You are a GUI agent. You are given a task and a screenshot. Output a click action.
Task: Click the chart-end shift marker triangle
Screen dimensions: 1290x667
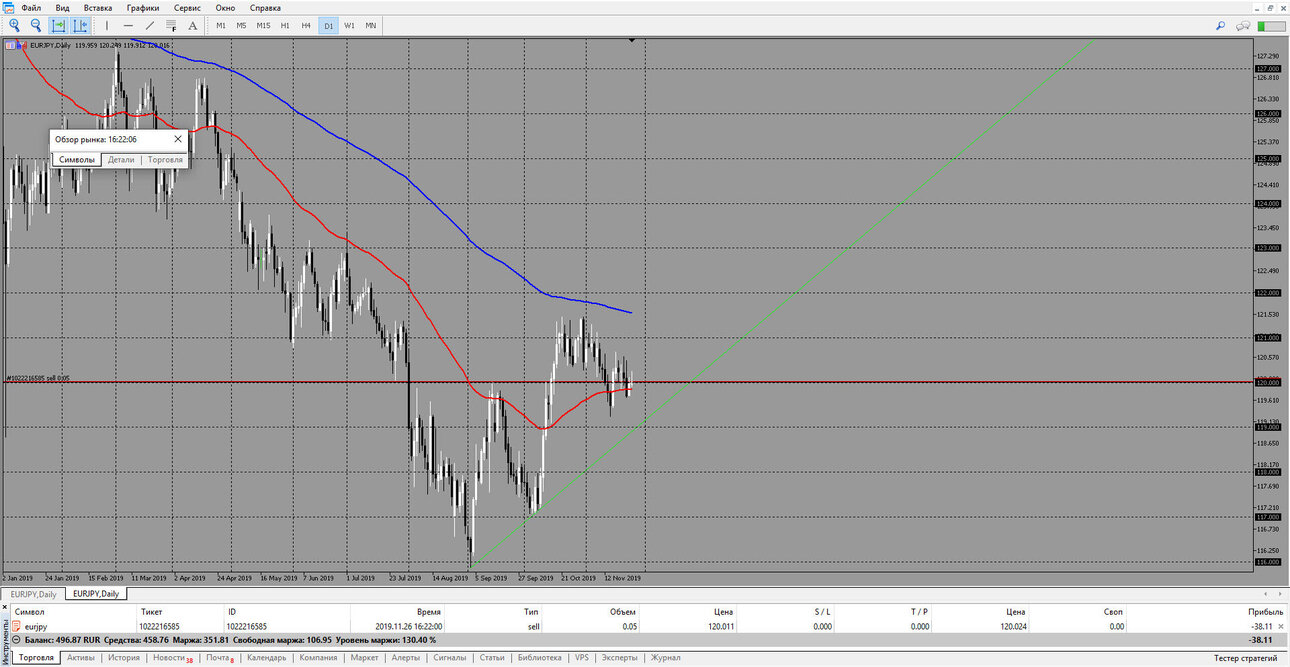[632, 41]
